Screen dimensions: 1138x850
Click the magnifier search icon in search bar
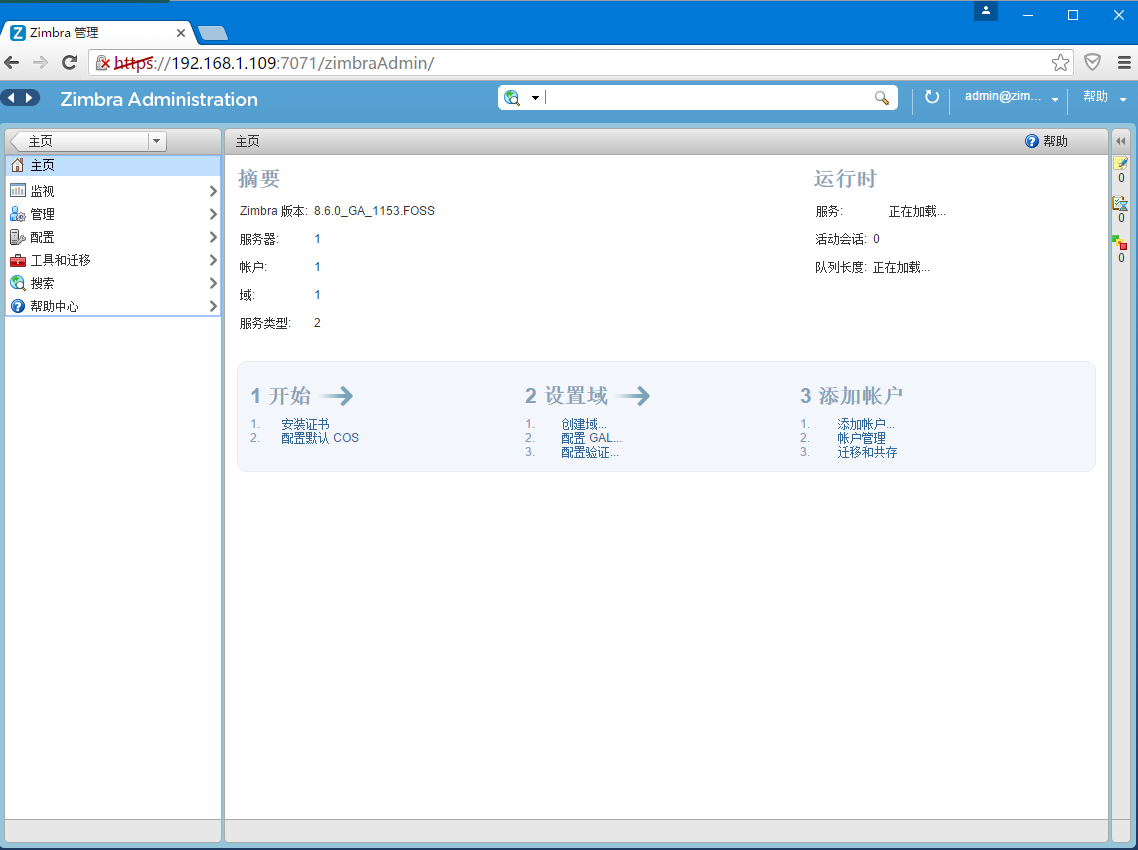tap(882, 98)
